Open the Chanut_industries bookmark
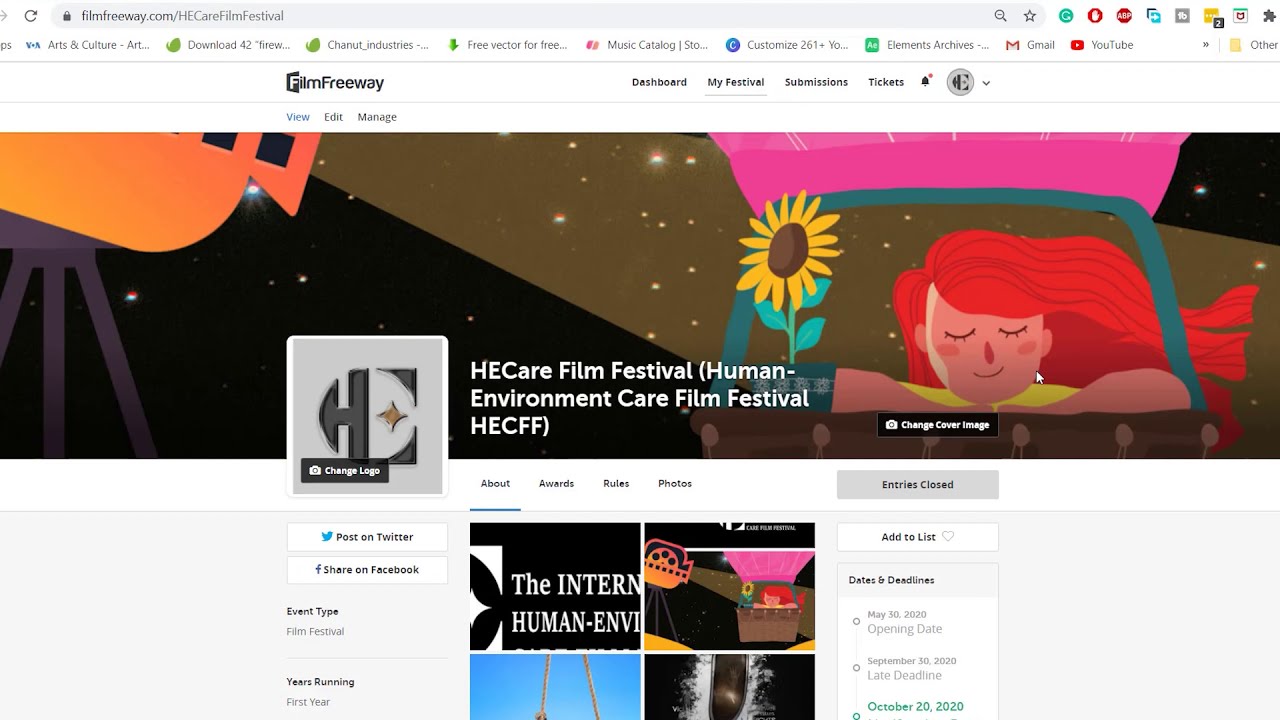This screenshot has height=720, width=1280. (x=367, y=45)
